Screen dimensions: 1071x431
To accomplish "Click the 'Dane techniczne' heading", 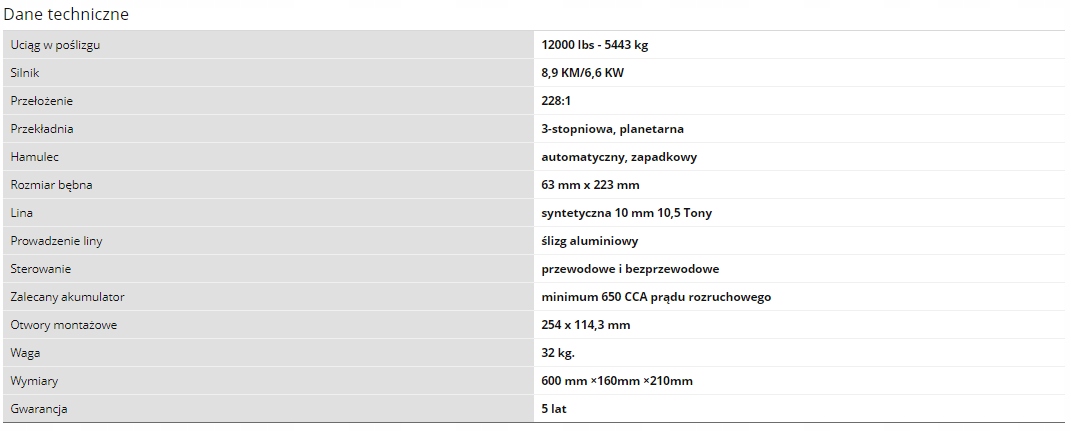I will pyautogui.click(x=66, y=14).
